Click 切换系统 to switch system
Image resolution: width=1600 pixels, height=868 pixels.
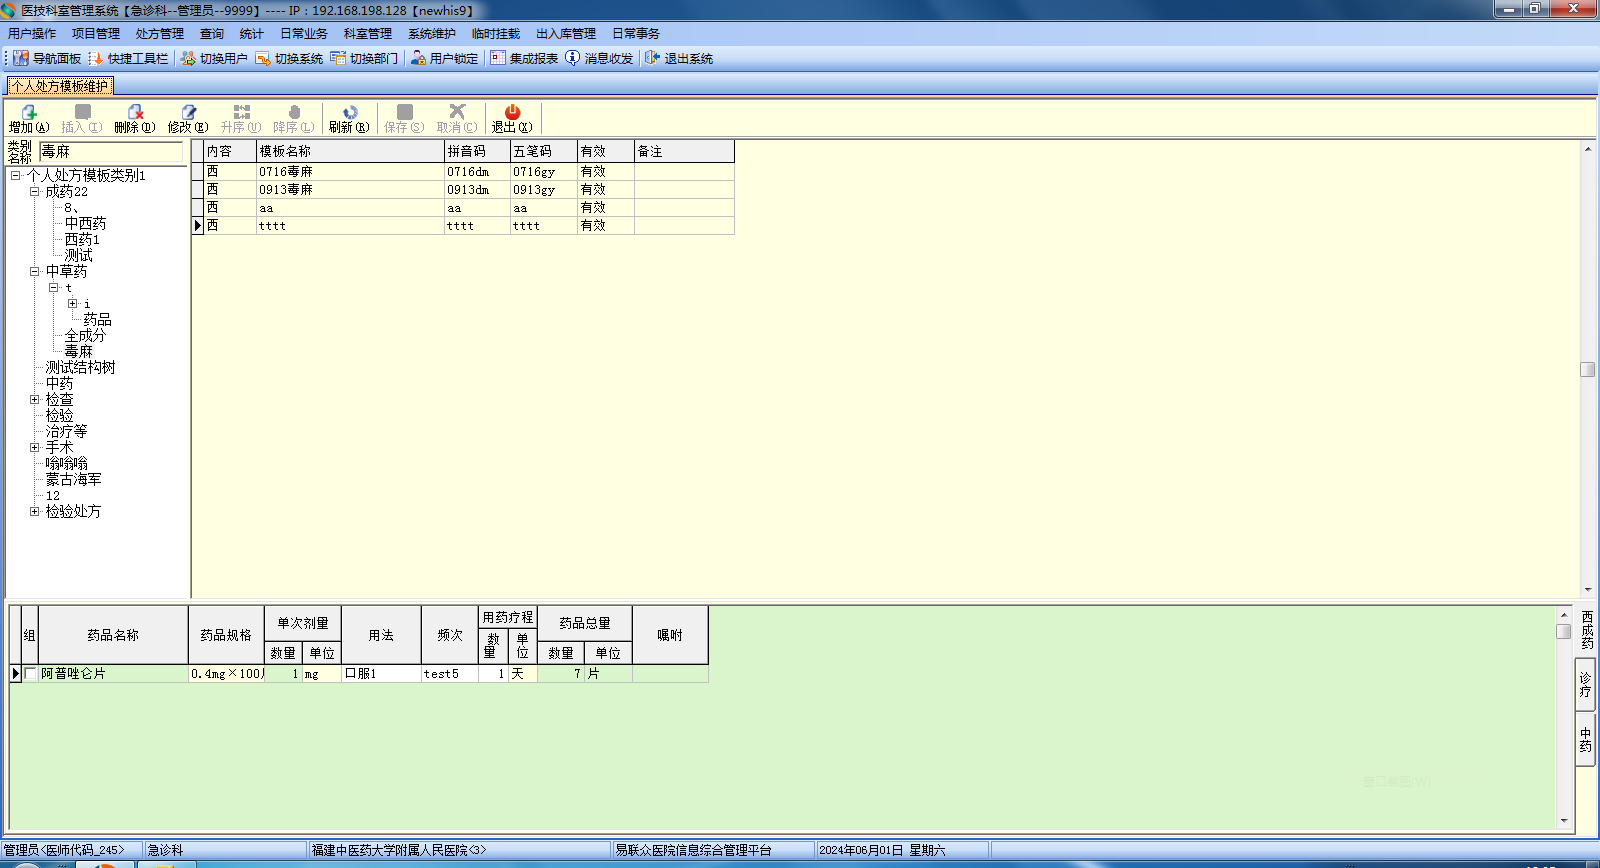coord(289,58)
